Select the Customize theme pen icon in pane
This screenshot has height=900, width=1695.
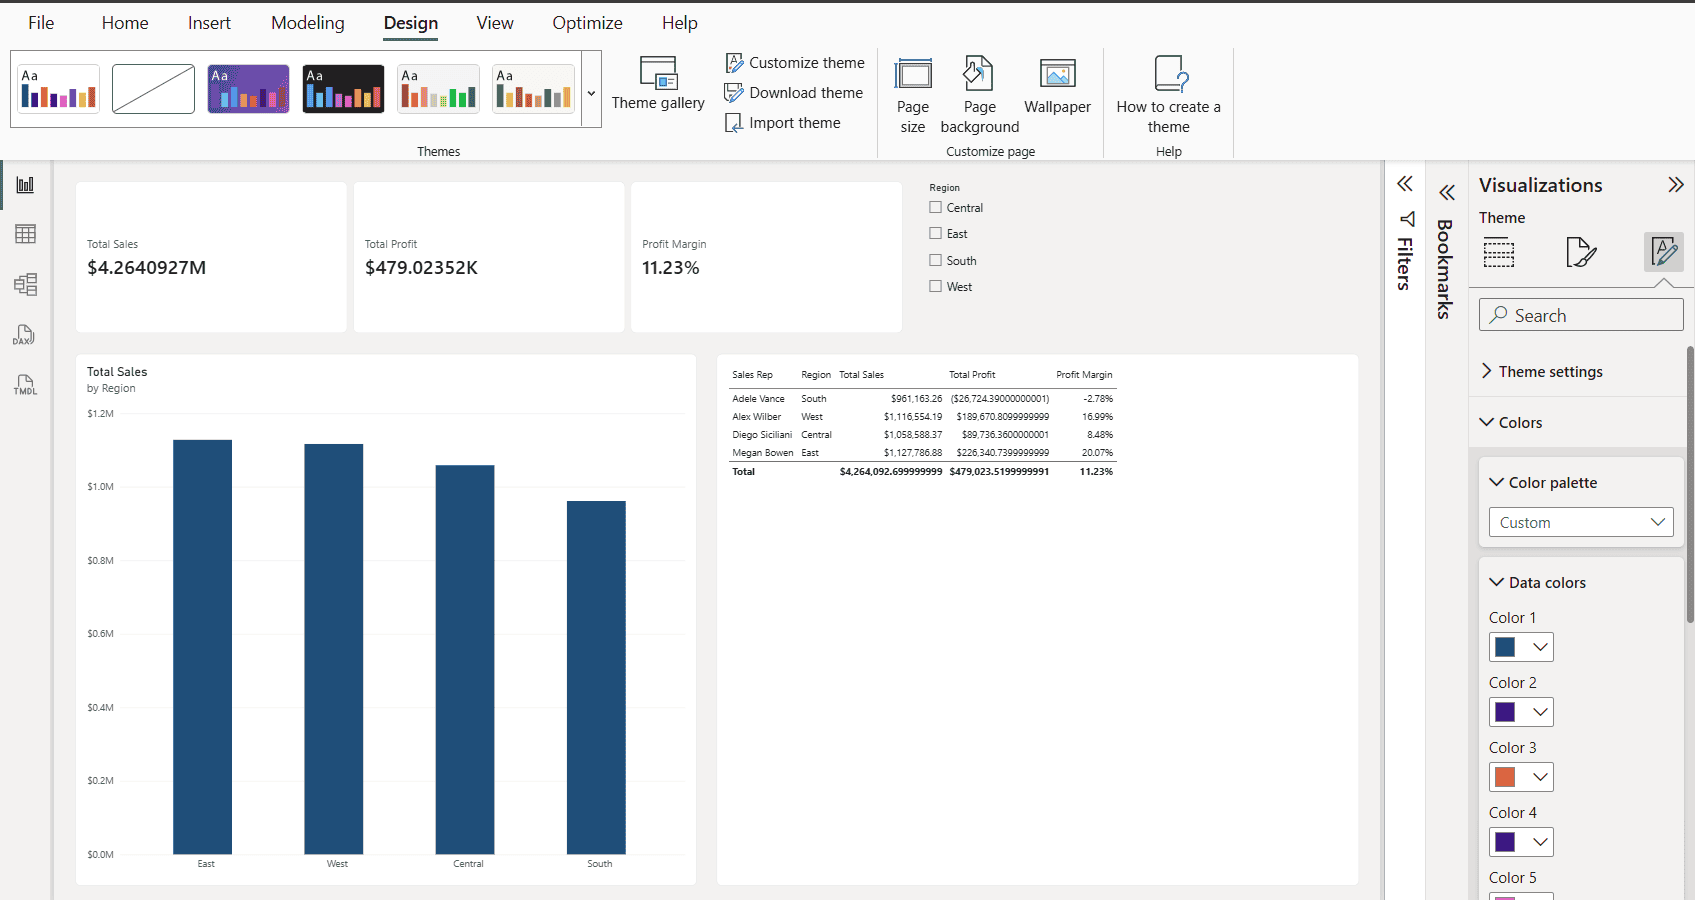pyautogui.click(x=1664, y=252)
